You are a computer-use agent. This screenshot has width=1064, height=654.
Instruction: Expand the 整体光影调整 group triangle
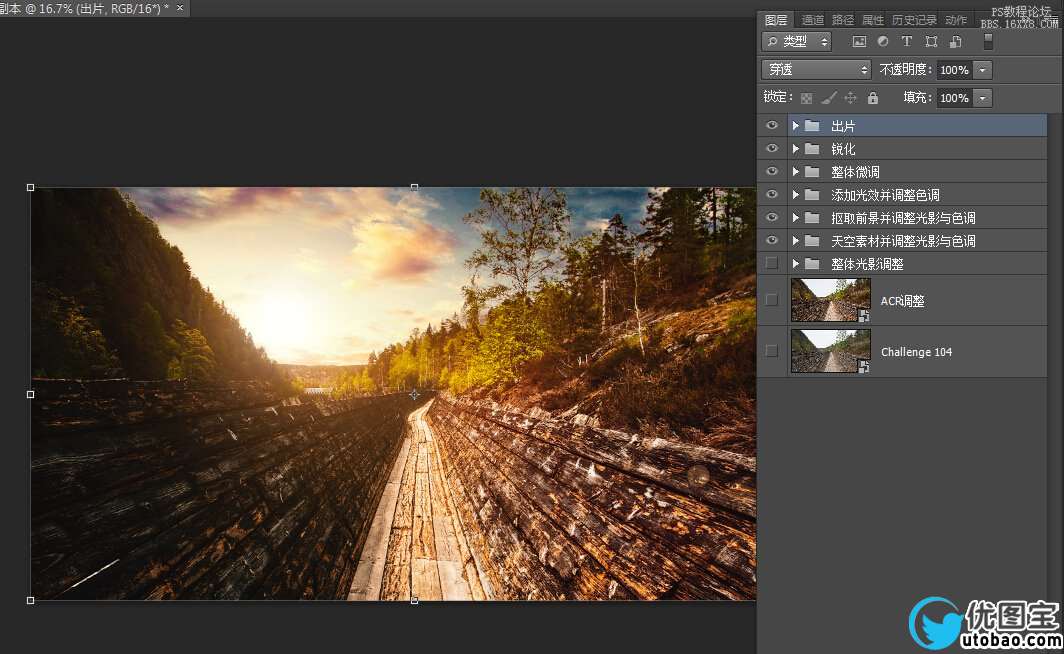pos(795,264)
